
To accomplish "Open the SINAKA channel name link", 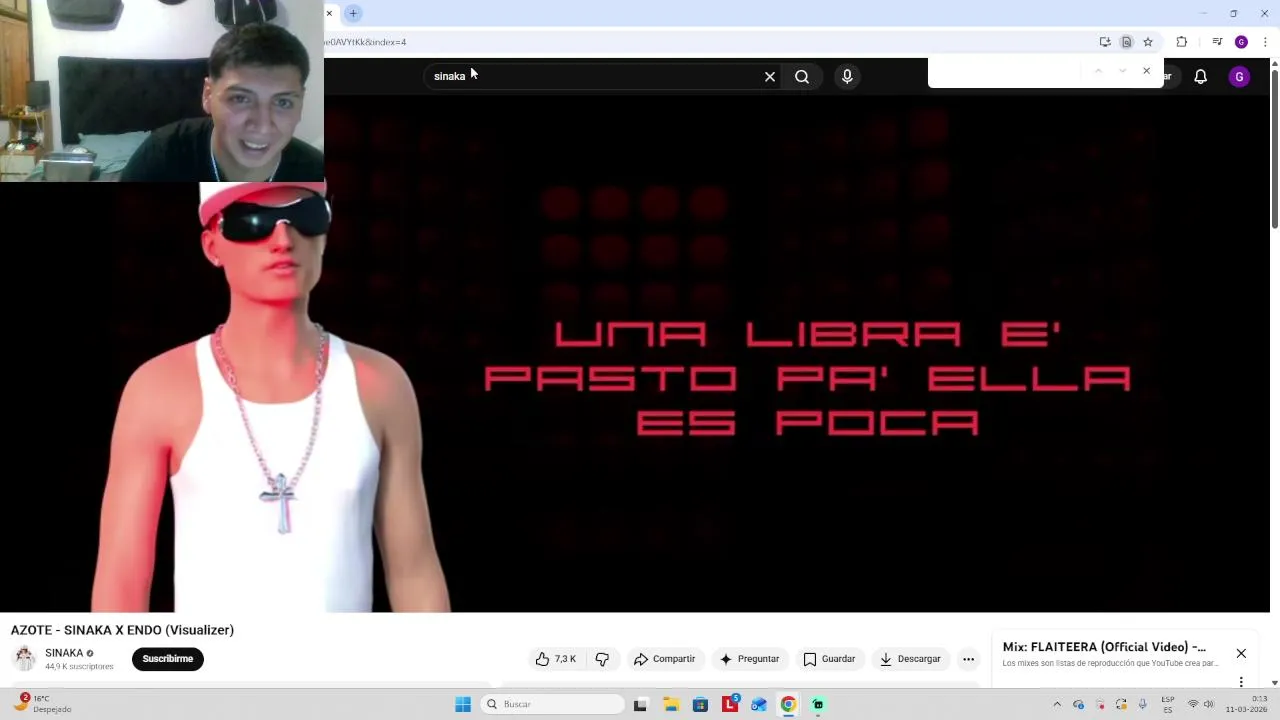I will click(64, 653).
